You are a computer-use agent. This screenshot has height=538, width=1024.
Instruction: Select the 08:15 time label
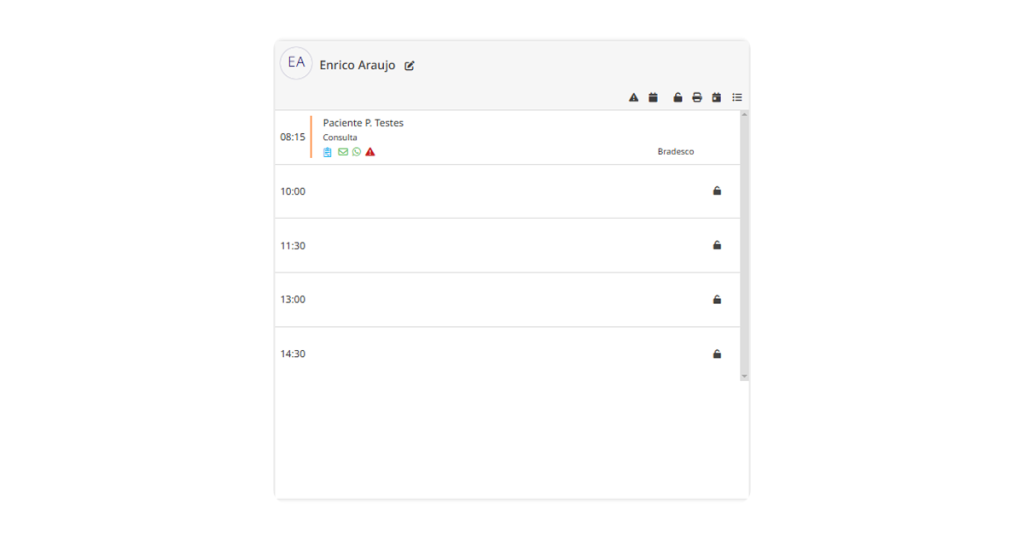click(292, 137)
